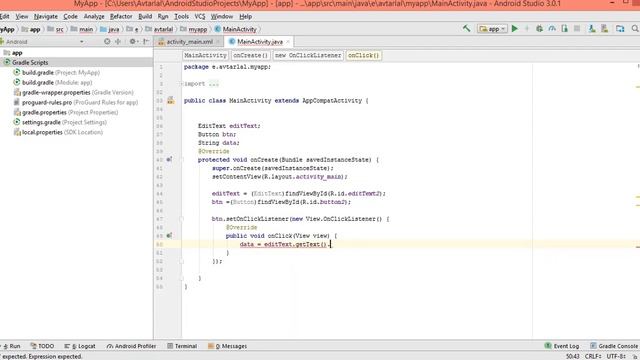Open build.gradle (Module: app) file
The image size is (640, 360).
(x=53, y=82)
